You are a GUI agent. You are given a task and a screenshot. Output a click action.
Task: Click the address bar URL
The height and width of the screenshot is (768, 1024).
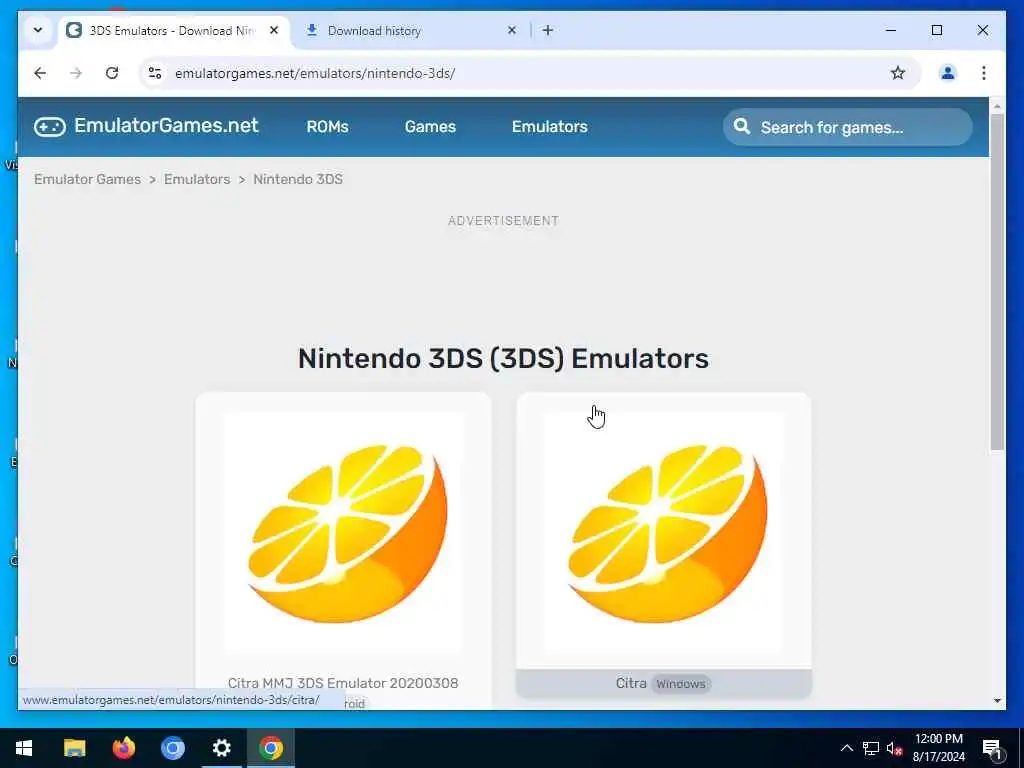click(x=315, y=73)
